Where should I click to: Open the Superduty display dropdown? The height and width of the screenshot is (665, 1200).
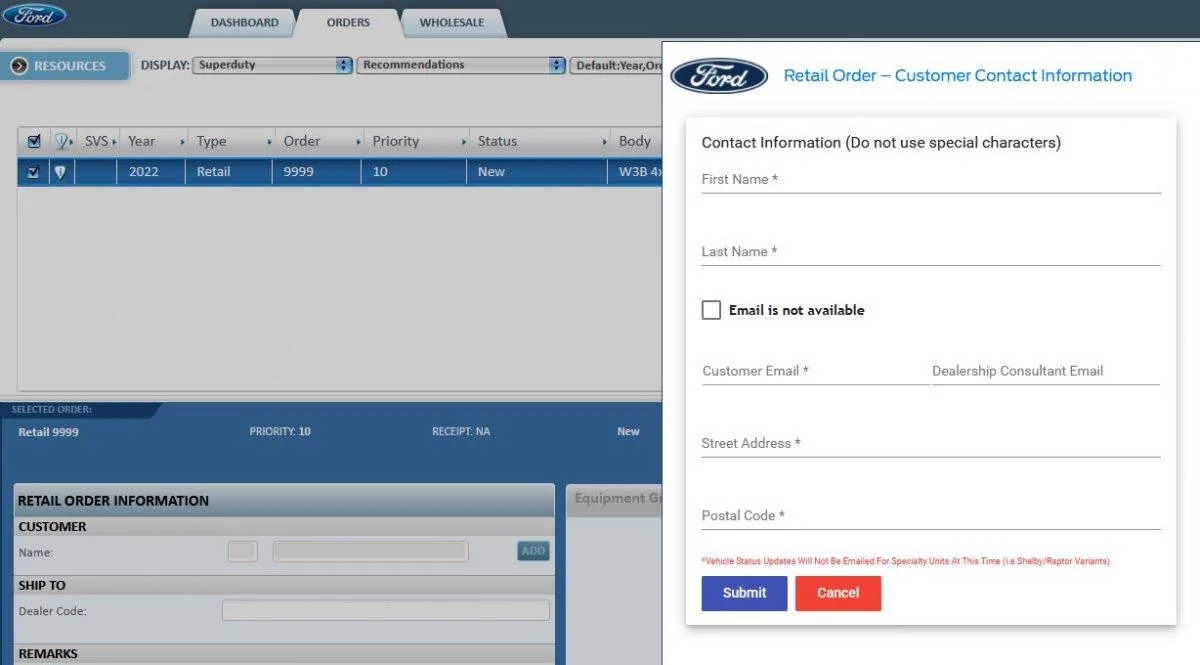[272, 65]
